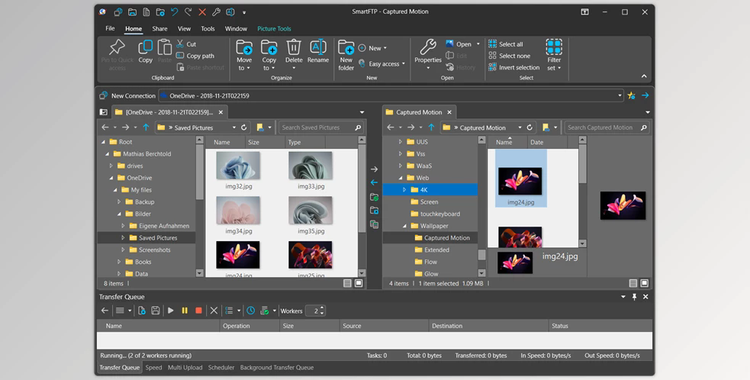Image resolution: width=750 pixels, height=380 pixels.
Task: Click the blue clock schedule icon in queue toolbar
Action: (x=251, y=311)
